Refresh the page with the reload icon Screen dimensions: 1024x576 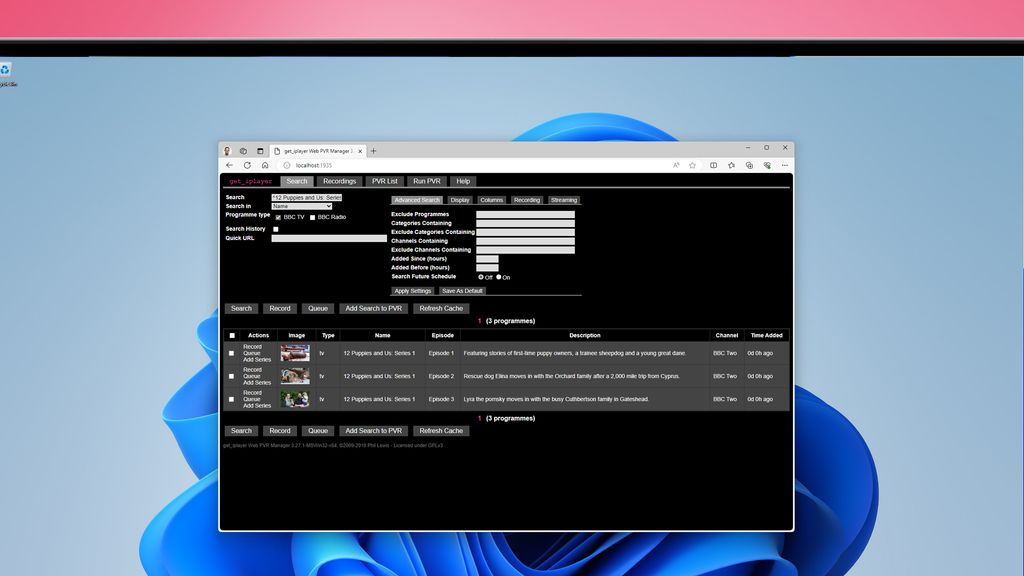pos(246,164)
